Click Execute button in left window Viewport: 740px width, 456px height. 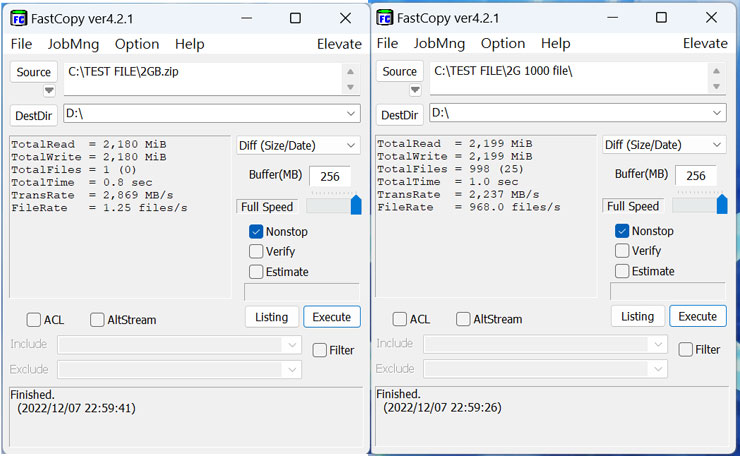click(332, 317)
